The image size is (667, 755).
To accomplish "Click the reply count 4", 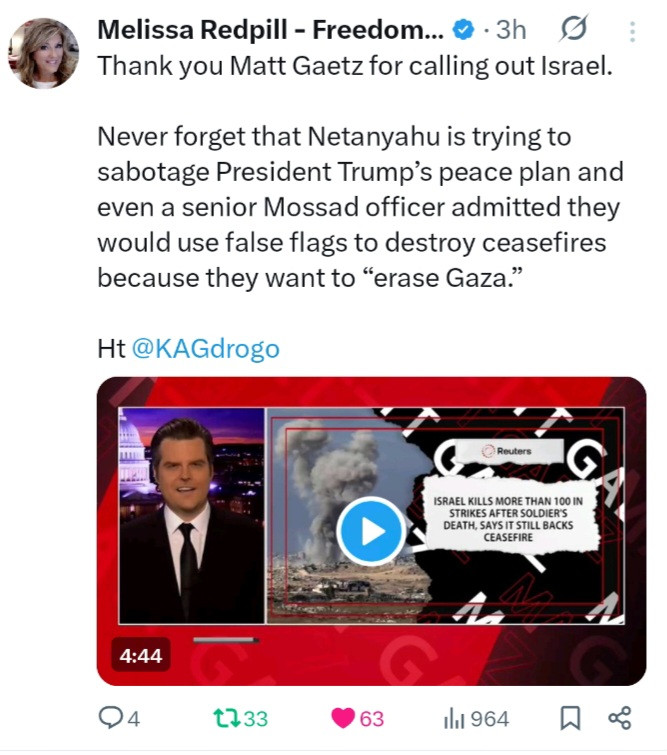I will point(134,719).
